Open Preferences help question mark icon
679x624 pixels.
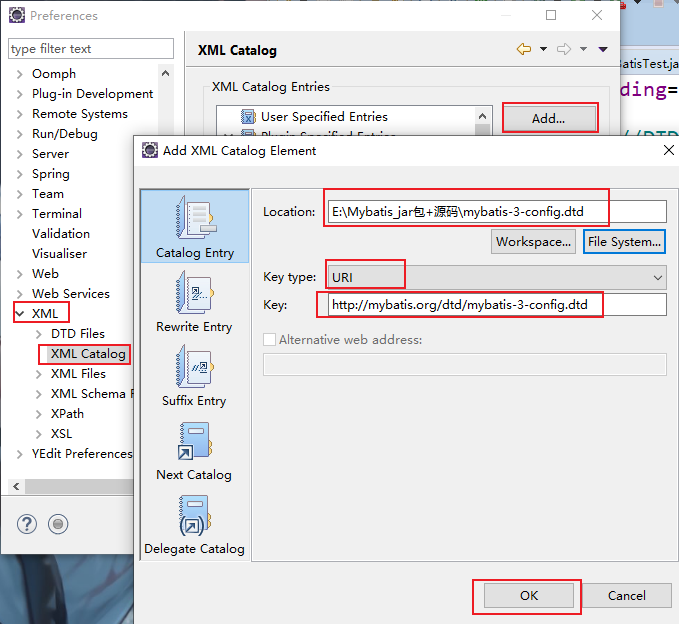(27, 524)
